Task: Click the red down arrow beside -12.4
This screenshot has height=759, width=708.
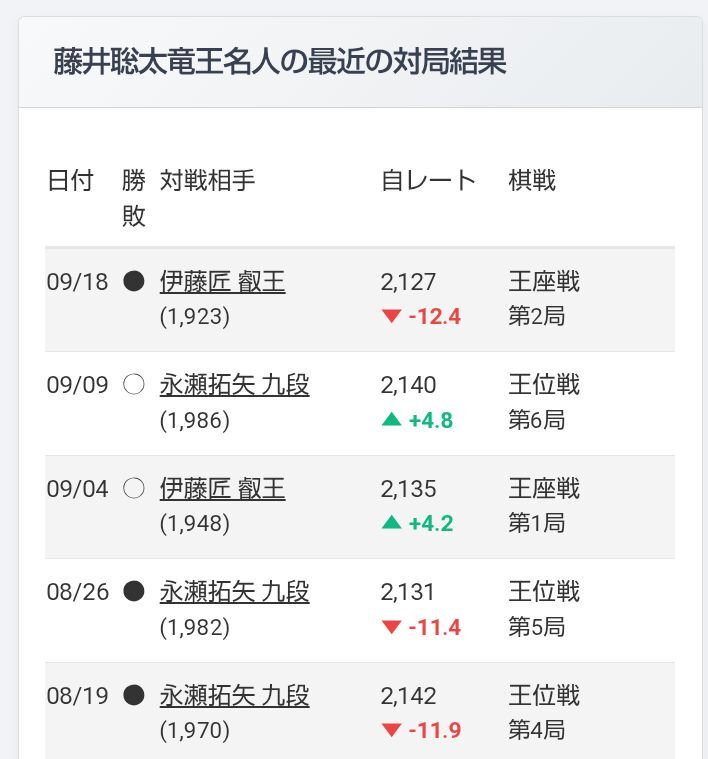Action: (392, 317)
